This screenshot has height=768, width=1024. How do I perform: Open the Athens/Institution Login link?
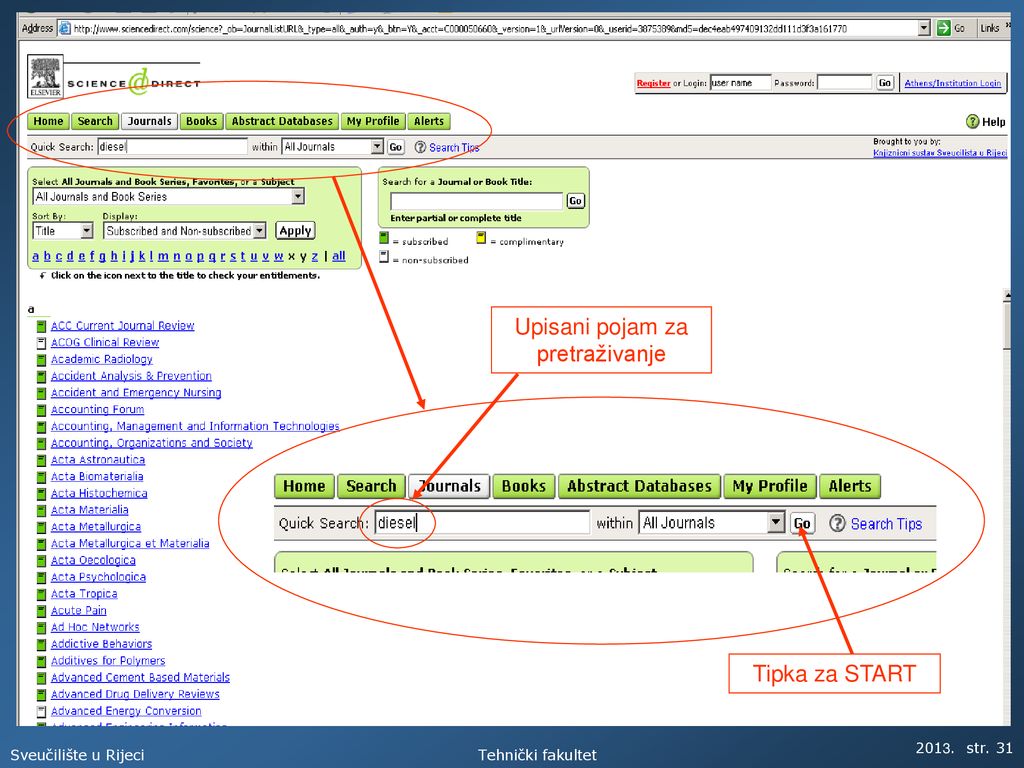[x=953, y=84]
